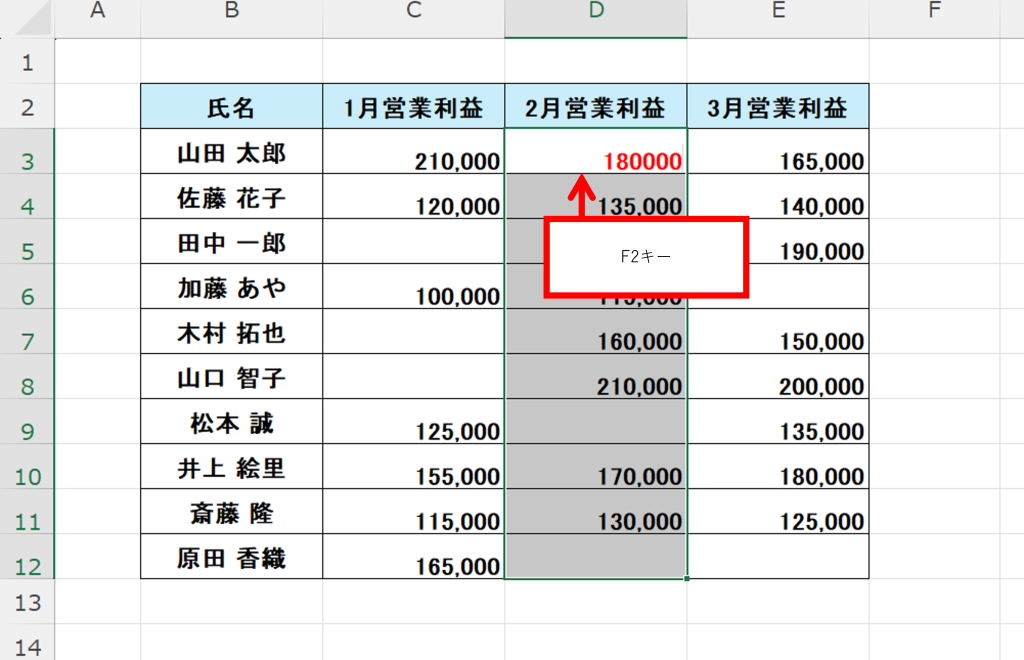Select the empty February cell for 松本 誠
Viewport: 1024px width, 660px height.
pos(596,422)
